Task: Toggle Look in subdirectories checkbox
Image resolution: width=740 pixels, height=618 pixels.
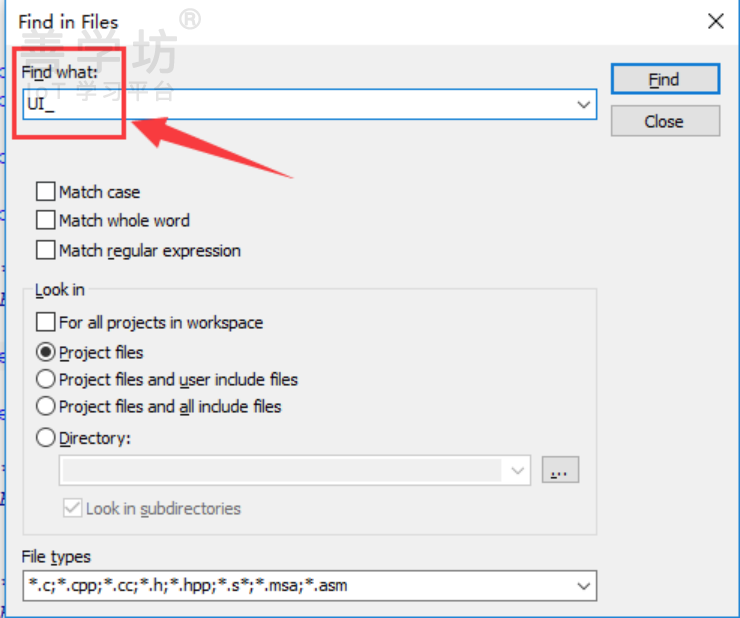Action: pyautogui.click(x=72, y=508)
